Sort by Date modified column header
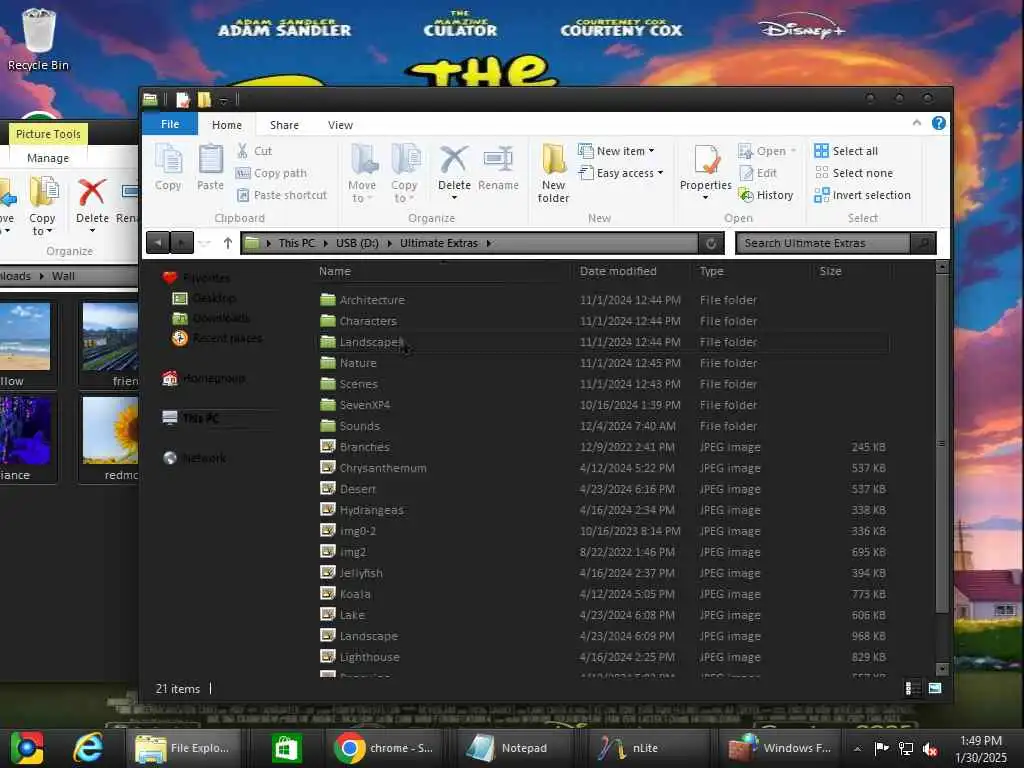The width and height of the screenshot is (1024, 768). tap(618, 271)
